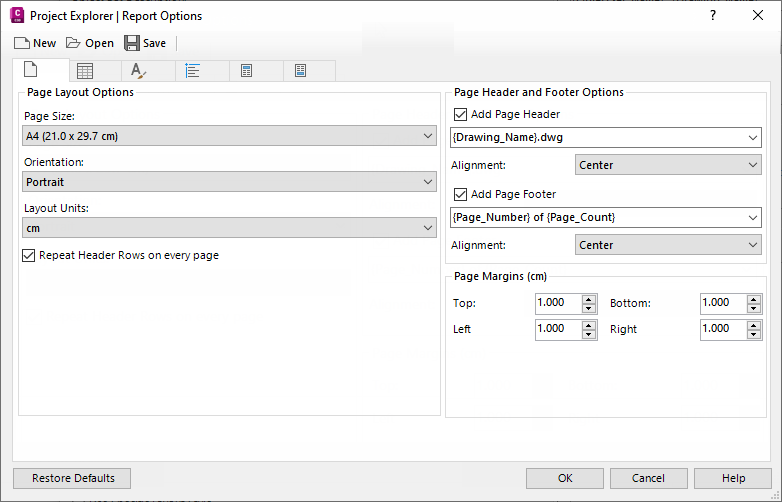782x502 pixels.
Task: Click the New report options button
Action: [35, 43]
